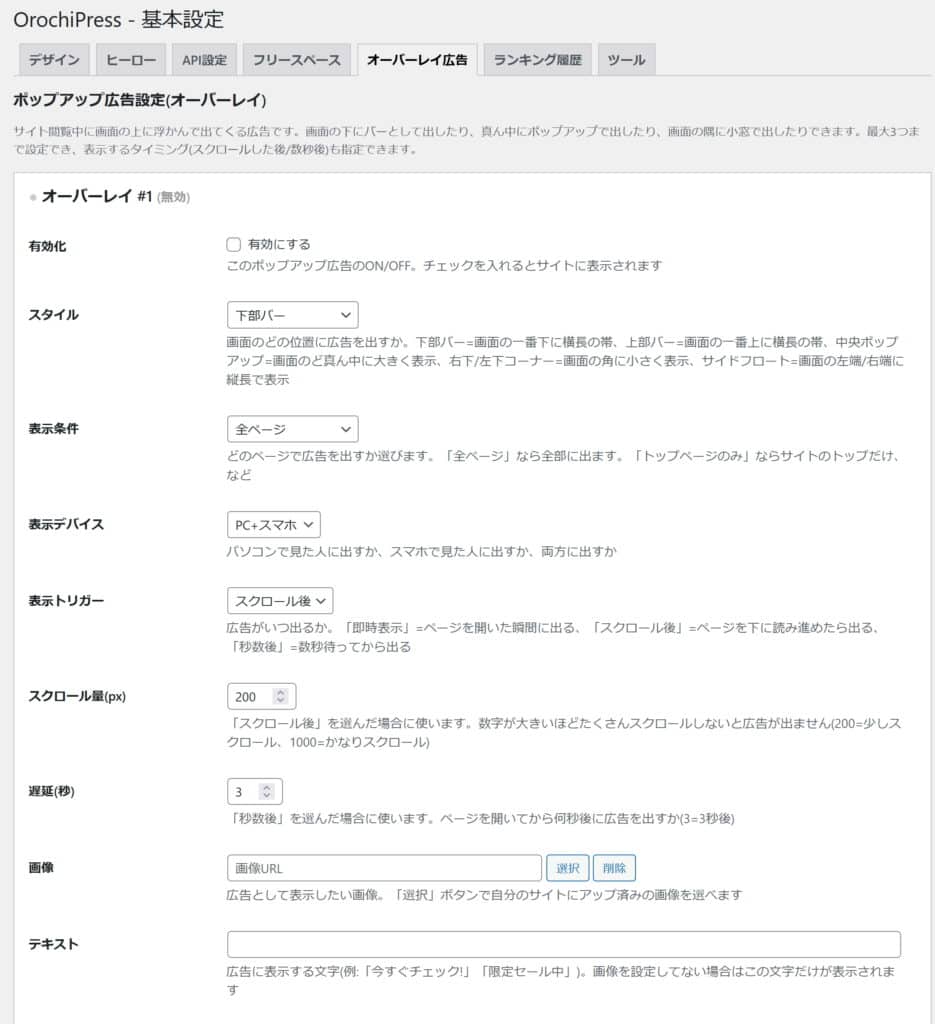The width and height of the screenshot is (935, 1024).
Task: Go to the ランキング履歴 tab
Action: click(x=538, y=60)
